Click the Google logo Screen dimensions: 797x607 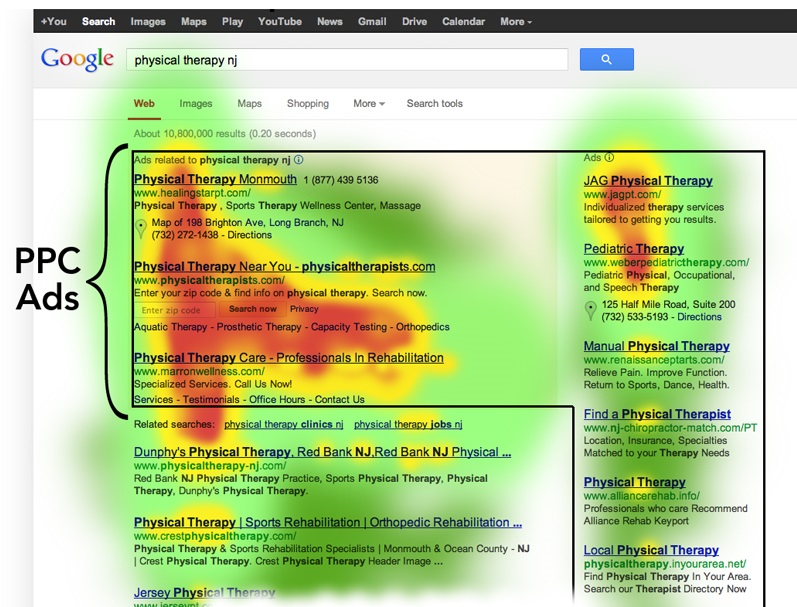[x=77, y=59]
